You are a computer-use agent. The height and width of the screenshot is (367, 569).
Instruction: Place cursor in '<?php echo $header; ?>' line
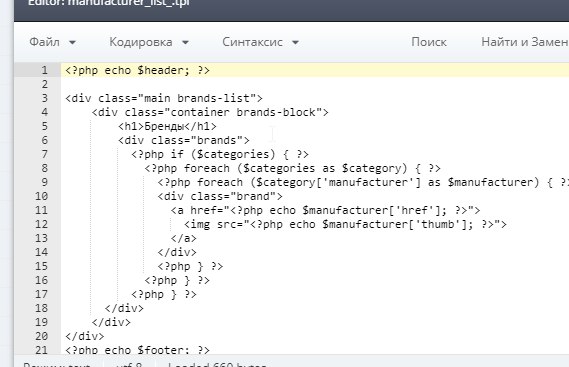click(138, 70)
